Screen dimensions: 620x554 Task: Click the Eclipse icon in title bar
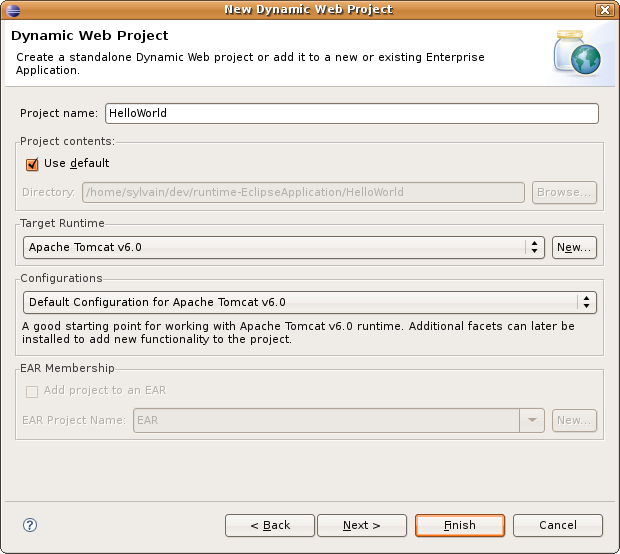point(12,10)
